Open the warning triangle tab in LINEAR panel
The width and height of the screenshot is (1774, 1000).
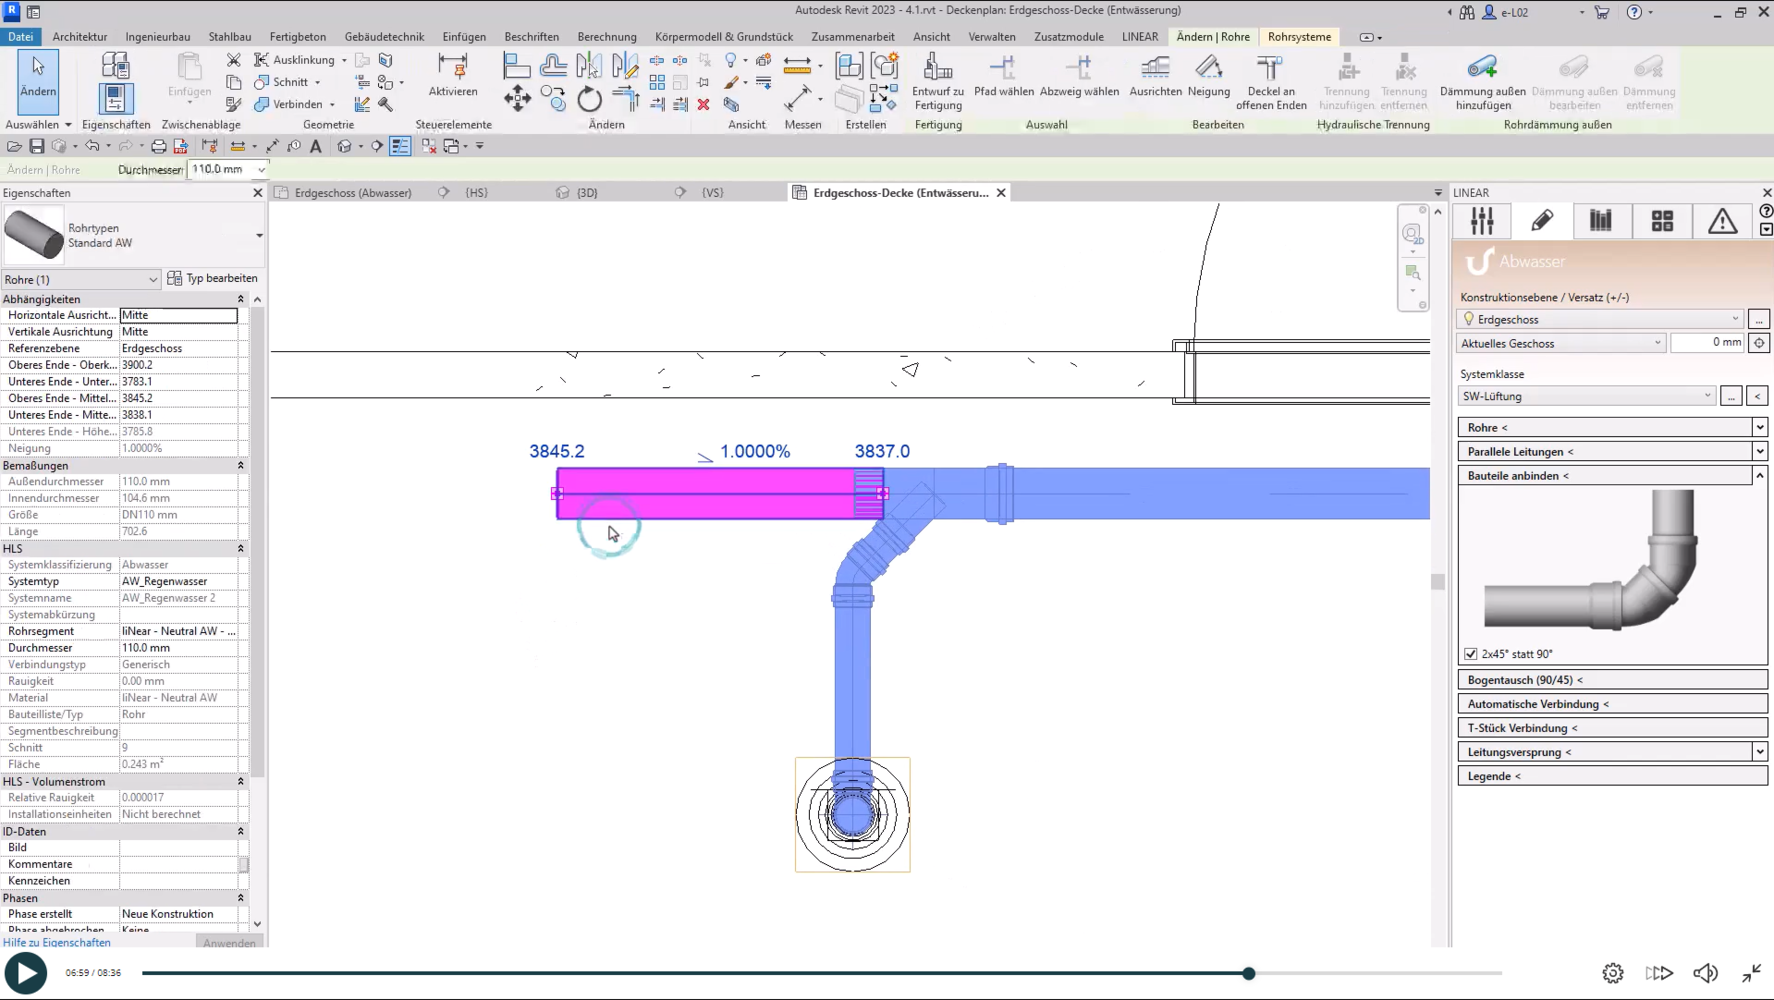(1722, 221)
